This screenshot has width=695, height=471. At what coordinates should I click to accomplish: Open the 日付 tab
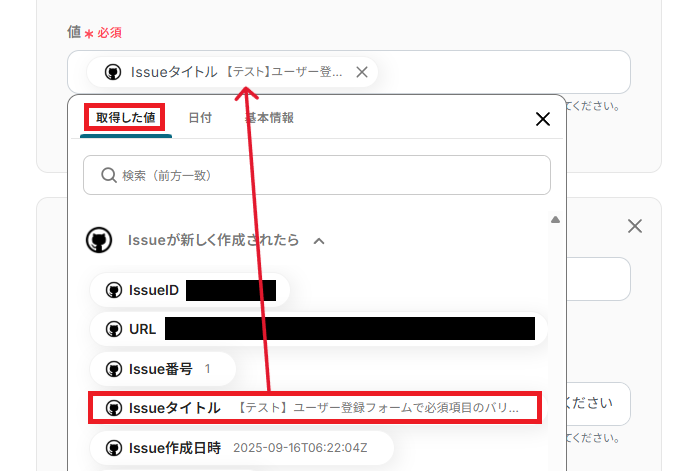tap(200, 118)
